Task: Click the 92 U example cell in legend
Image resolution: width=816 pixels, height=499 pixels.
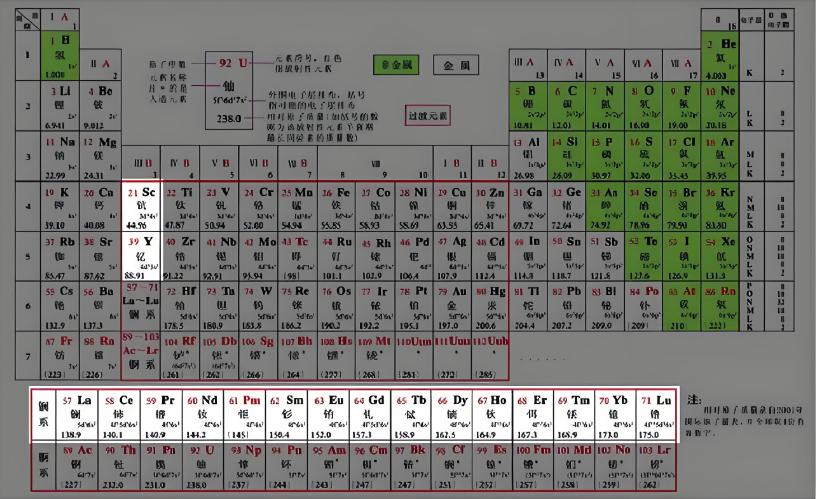Action: pyautogui.click(x=229, y=88)
